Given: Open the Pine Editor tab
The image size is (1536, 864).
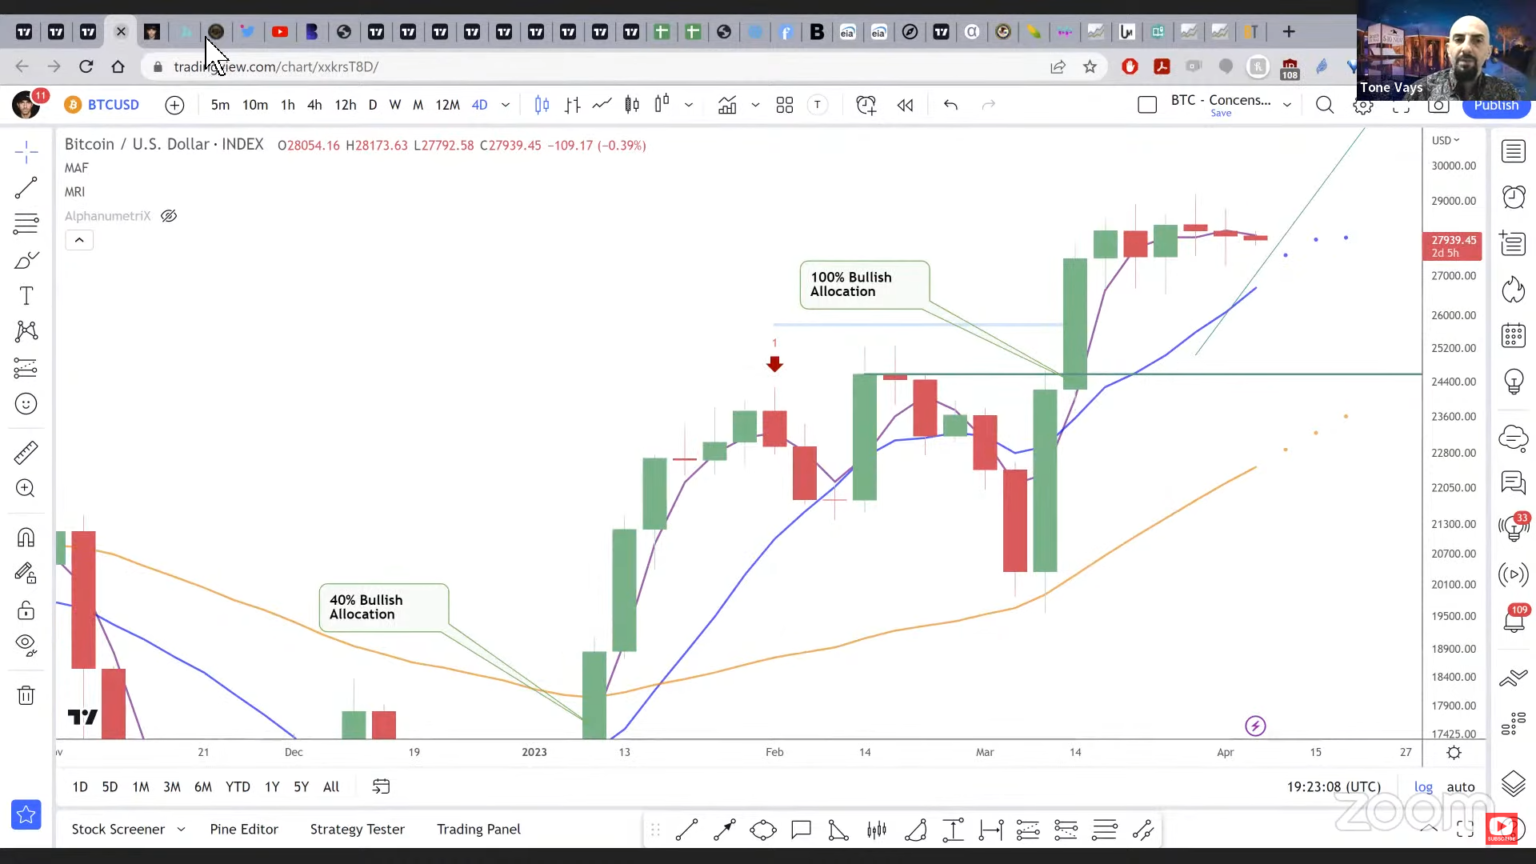Looking at the screenshot, I should (244, 829).
